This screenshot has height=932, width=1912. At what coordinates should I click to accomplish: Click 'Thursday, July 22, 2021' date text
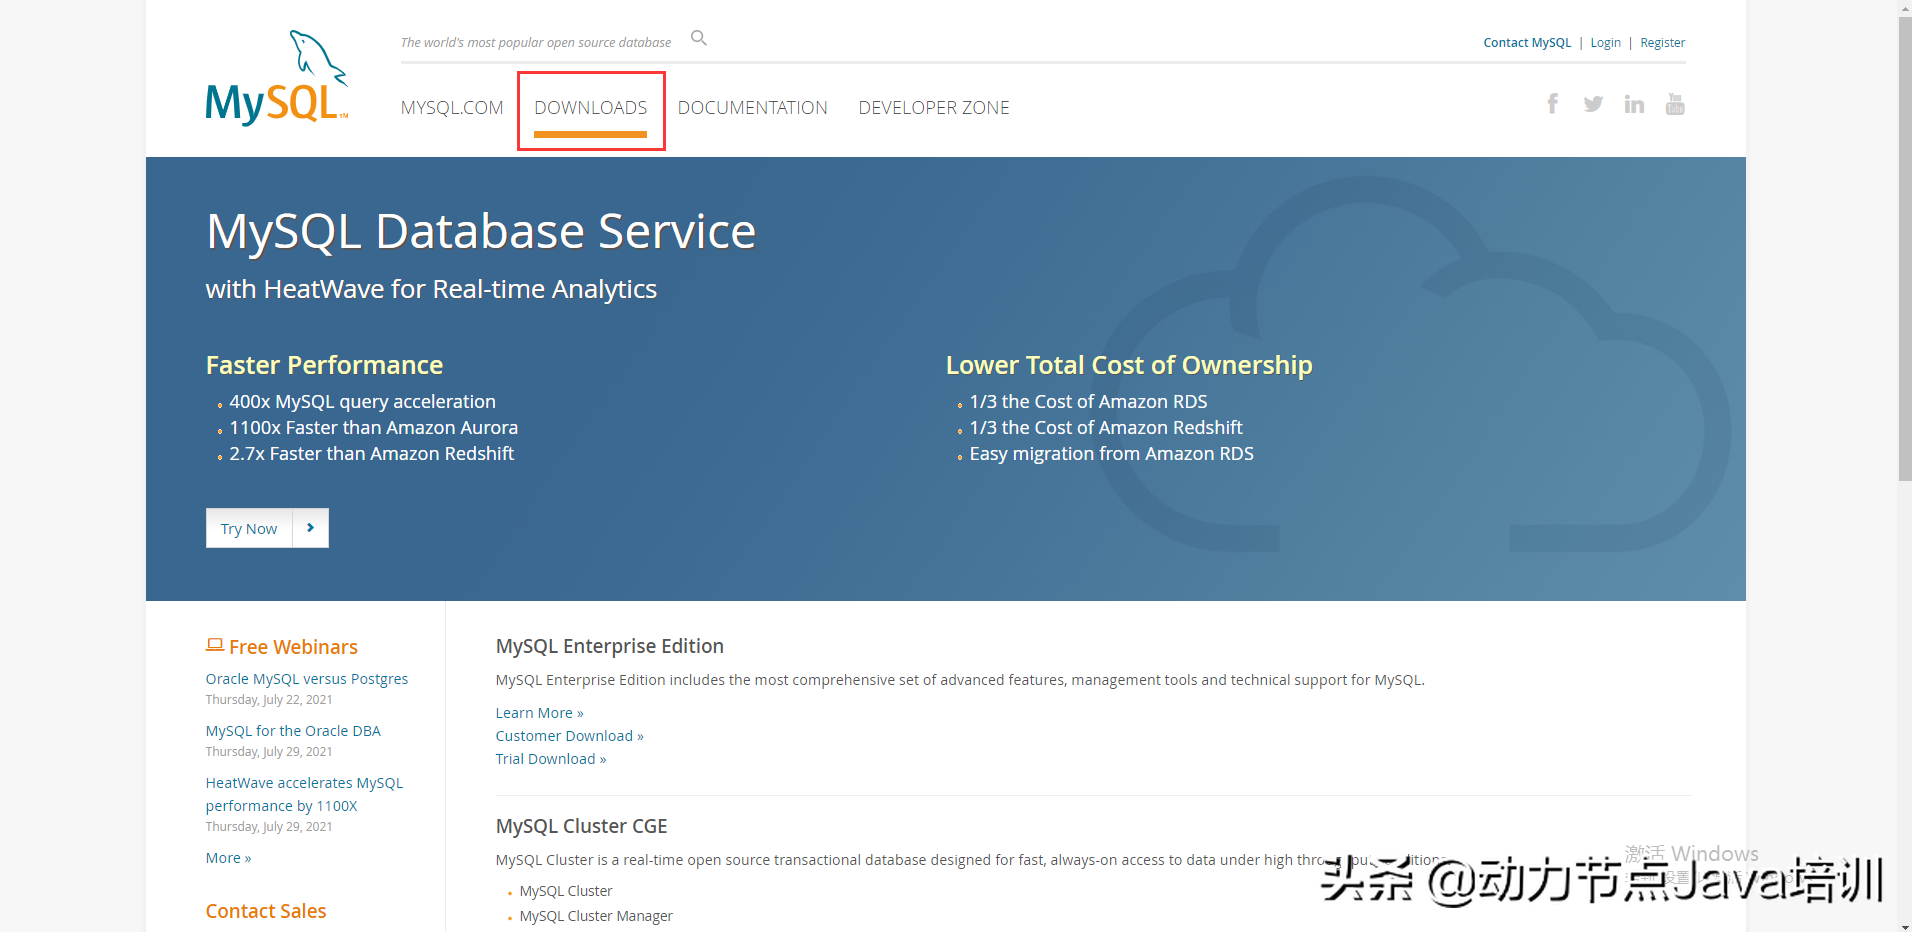pyautogui.click(x=269, y=700)
